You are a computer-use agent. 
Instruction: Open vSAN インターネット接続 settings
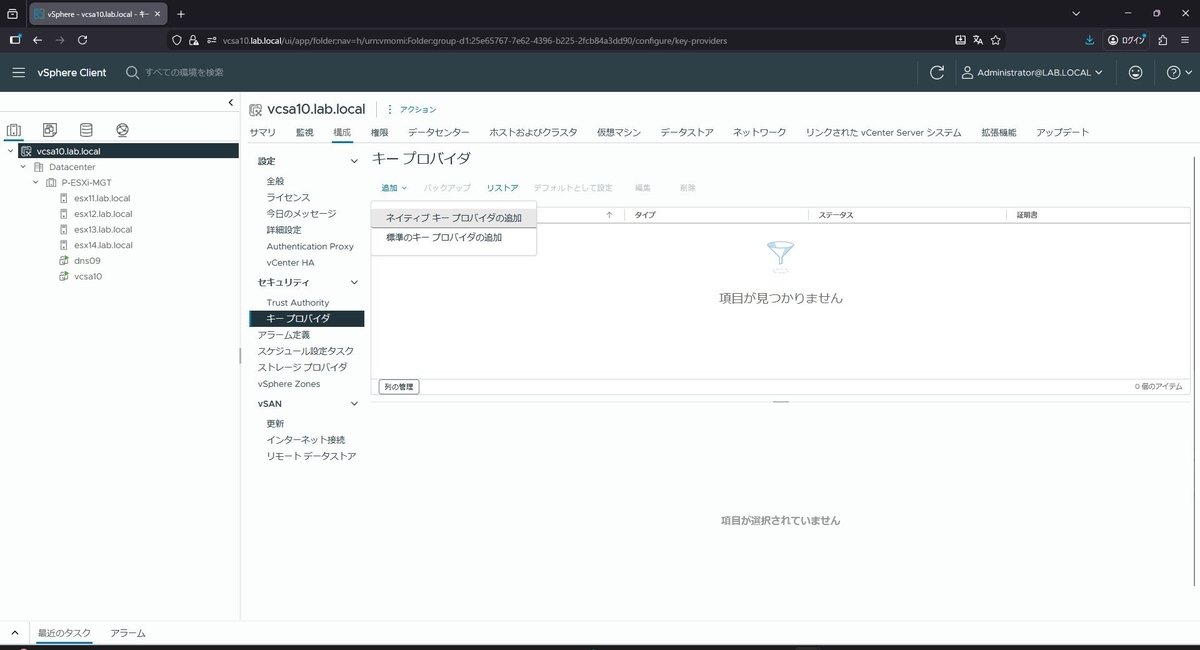(305, 440)
